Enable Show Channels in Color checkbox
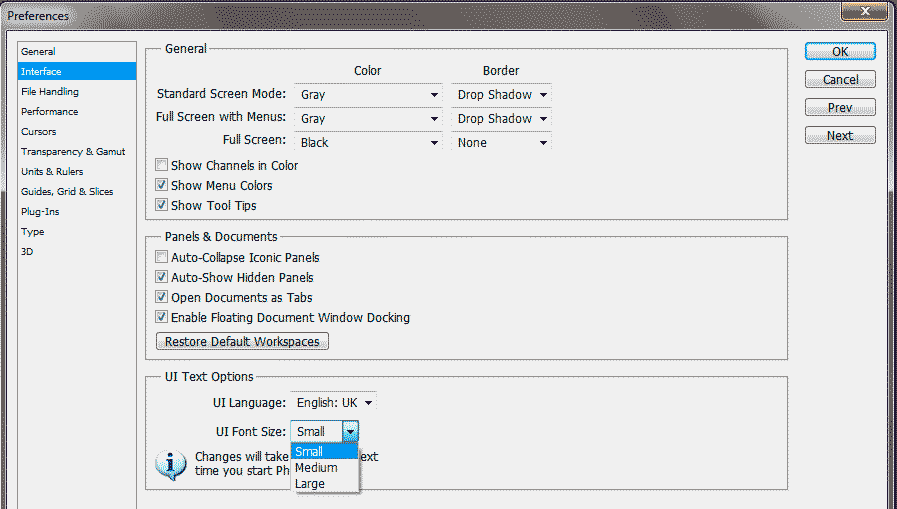This screenshot has height=509, width=897. tap(162, 166)
